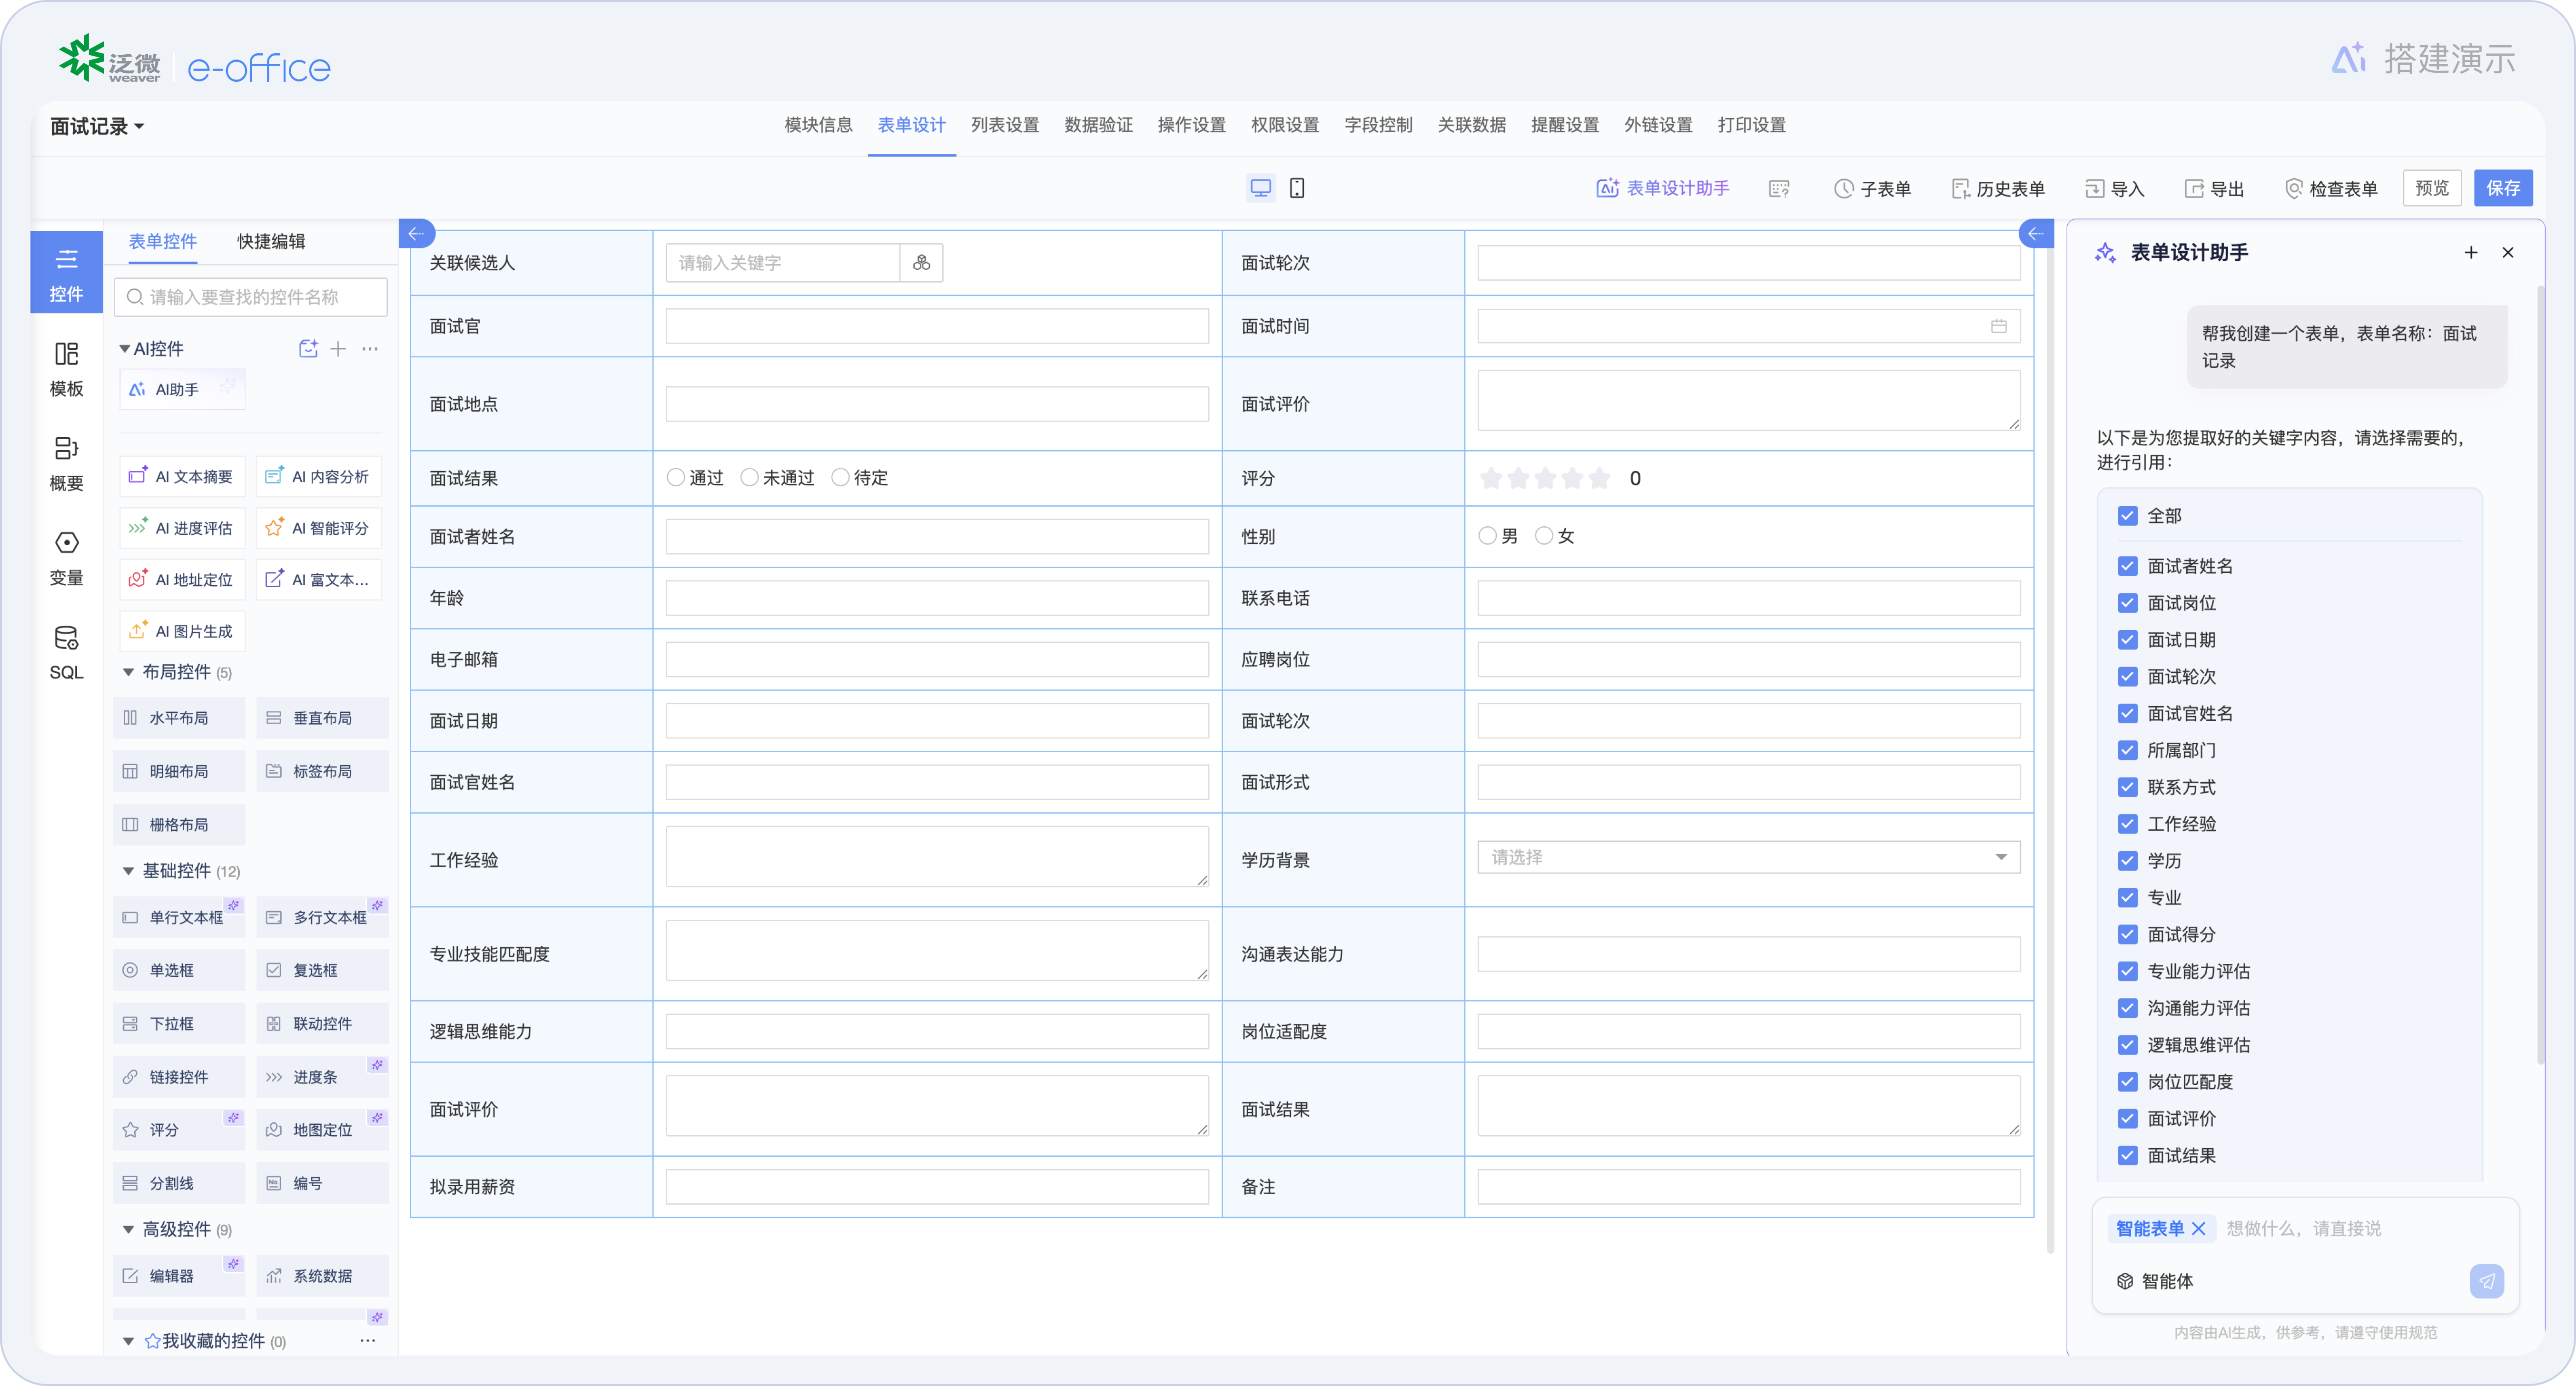Collapse the AI控件 section
2576x1386 pixels.
coord(125,349)
